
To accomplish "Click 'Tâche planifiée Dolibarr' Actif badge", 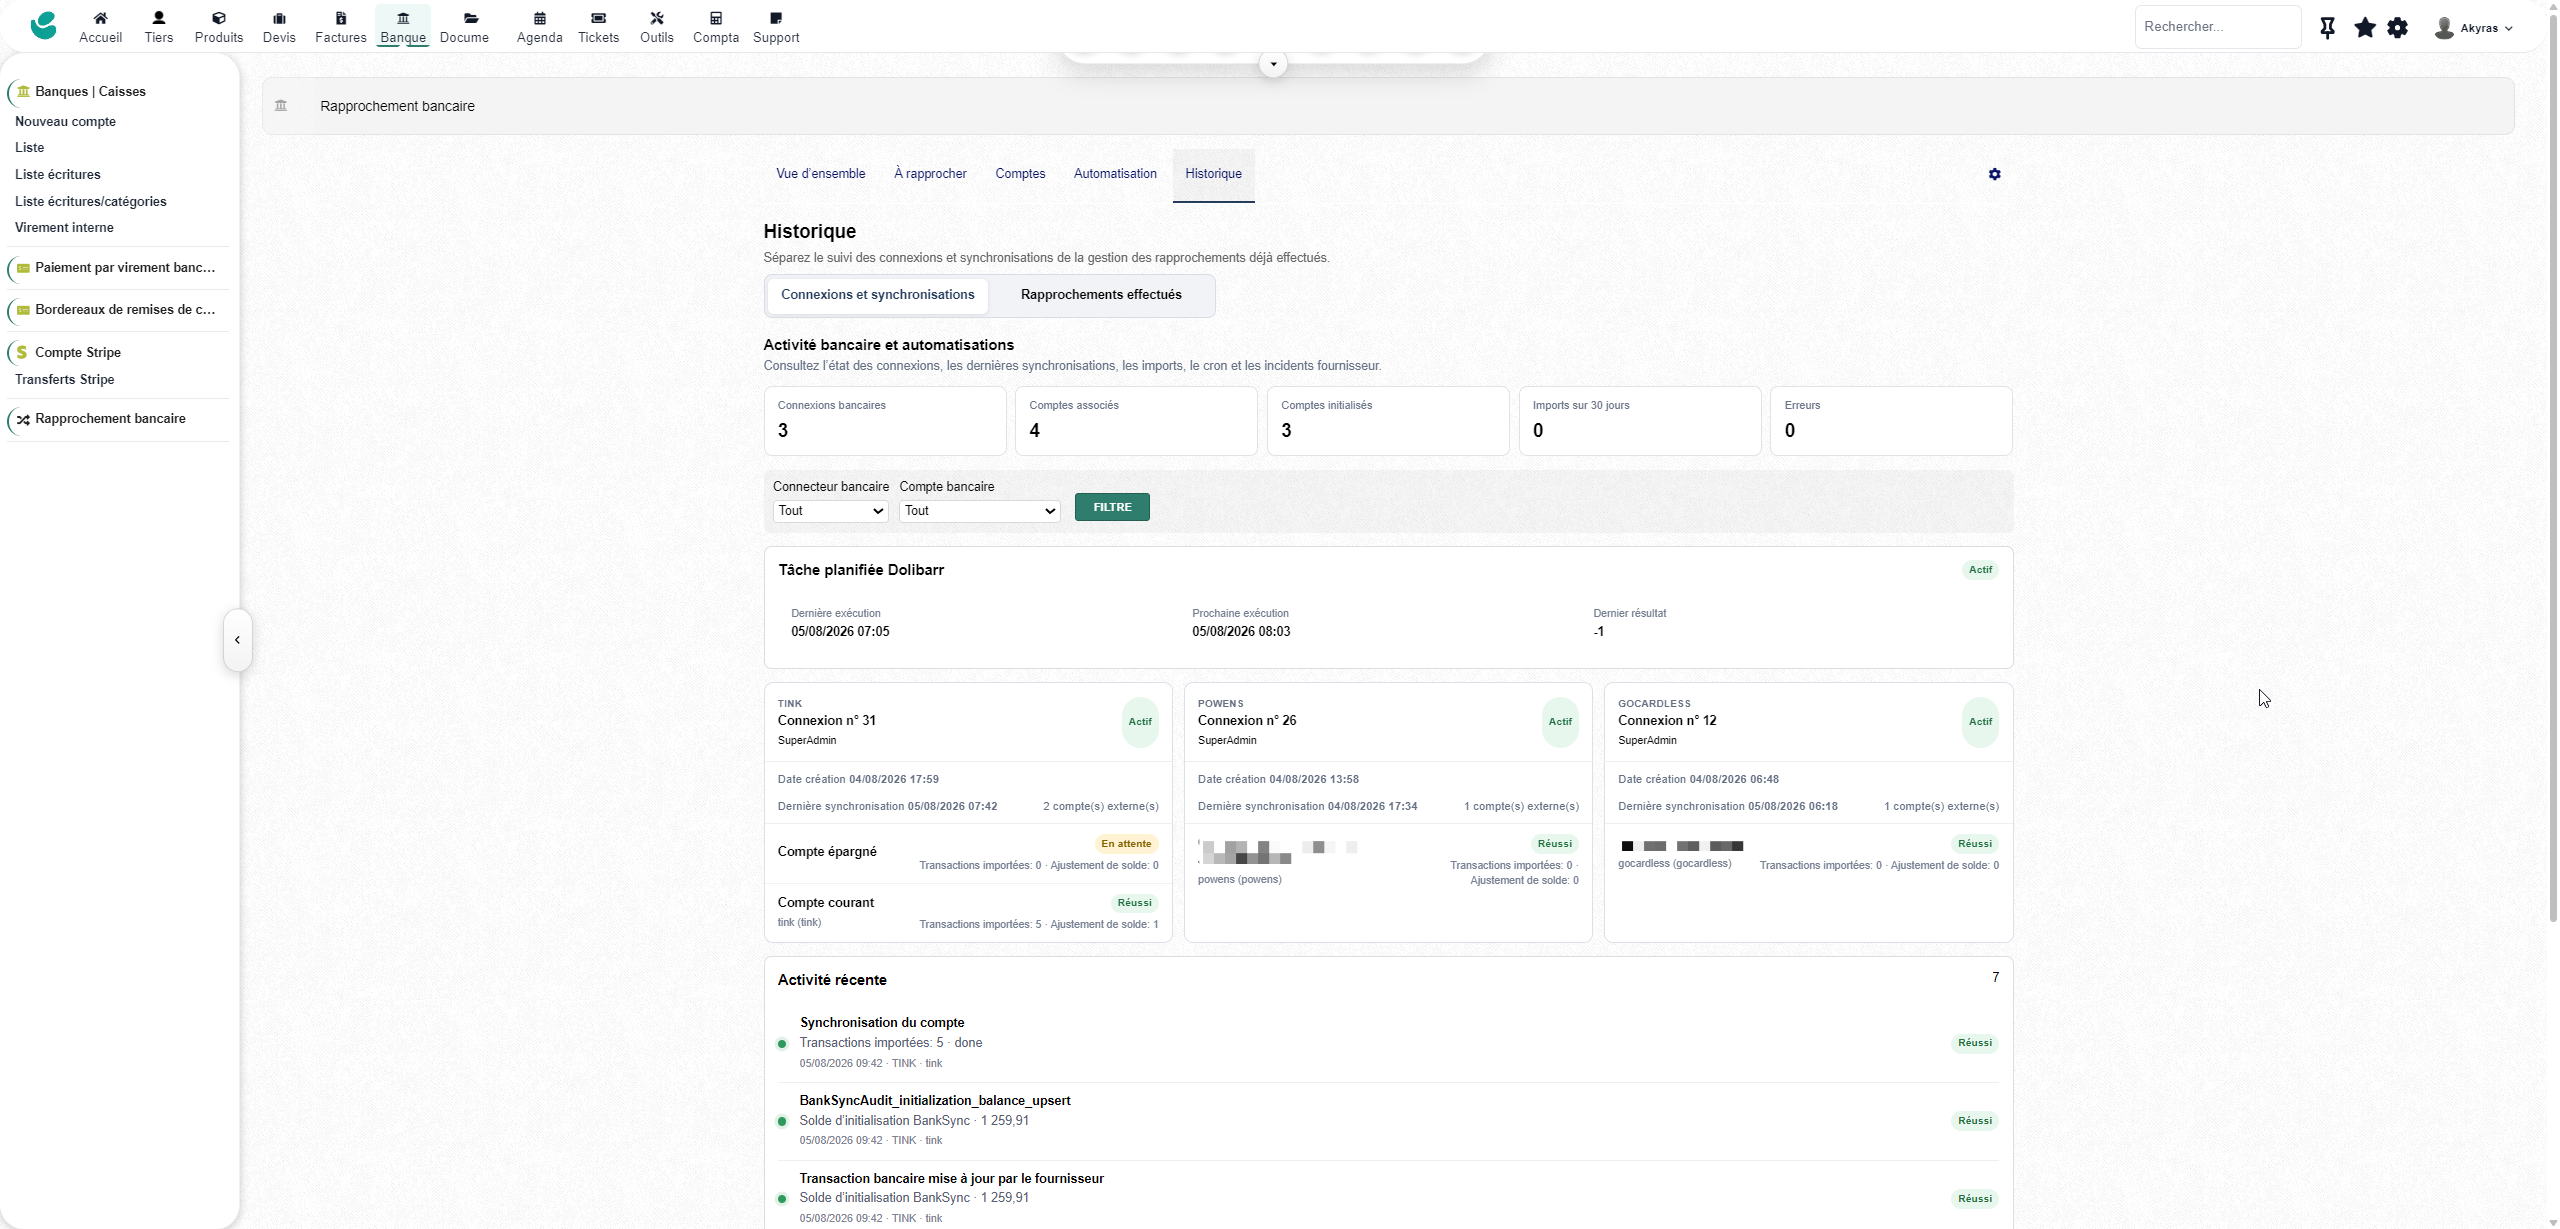I will 1980,570.
